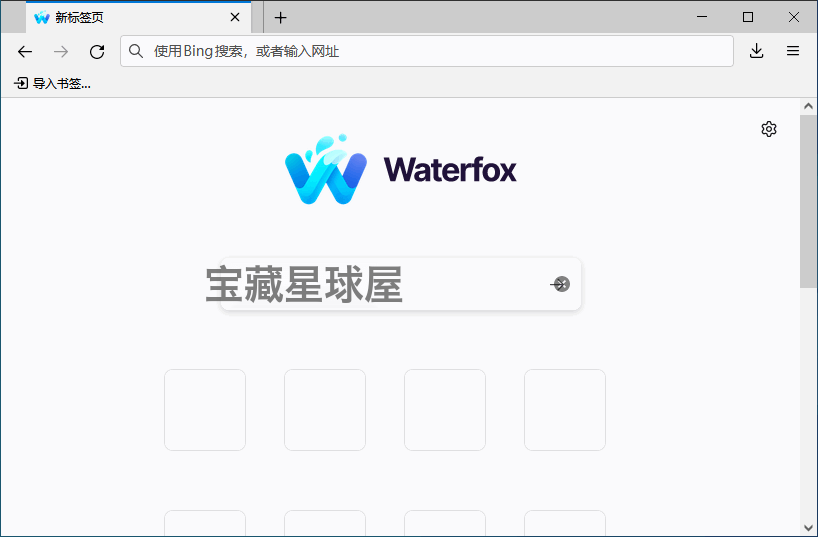Viewport: 818px width, 537px height.
Task: Close the 新标签页 tab
Action: click(235, 17)
